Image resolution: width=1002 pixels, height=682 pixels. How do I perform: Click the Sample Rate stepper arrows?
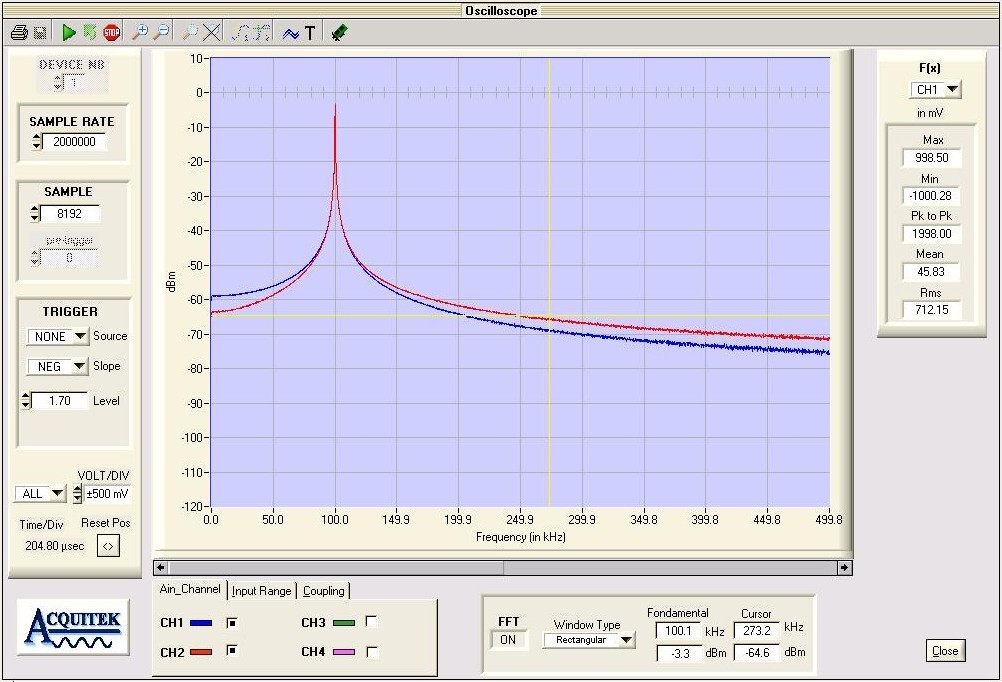click(x=36, y=142)
